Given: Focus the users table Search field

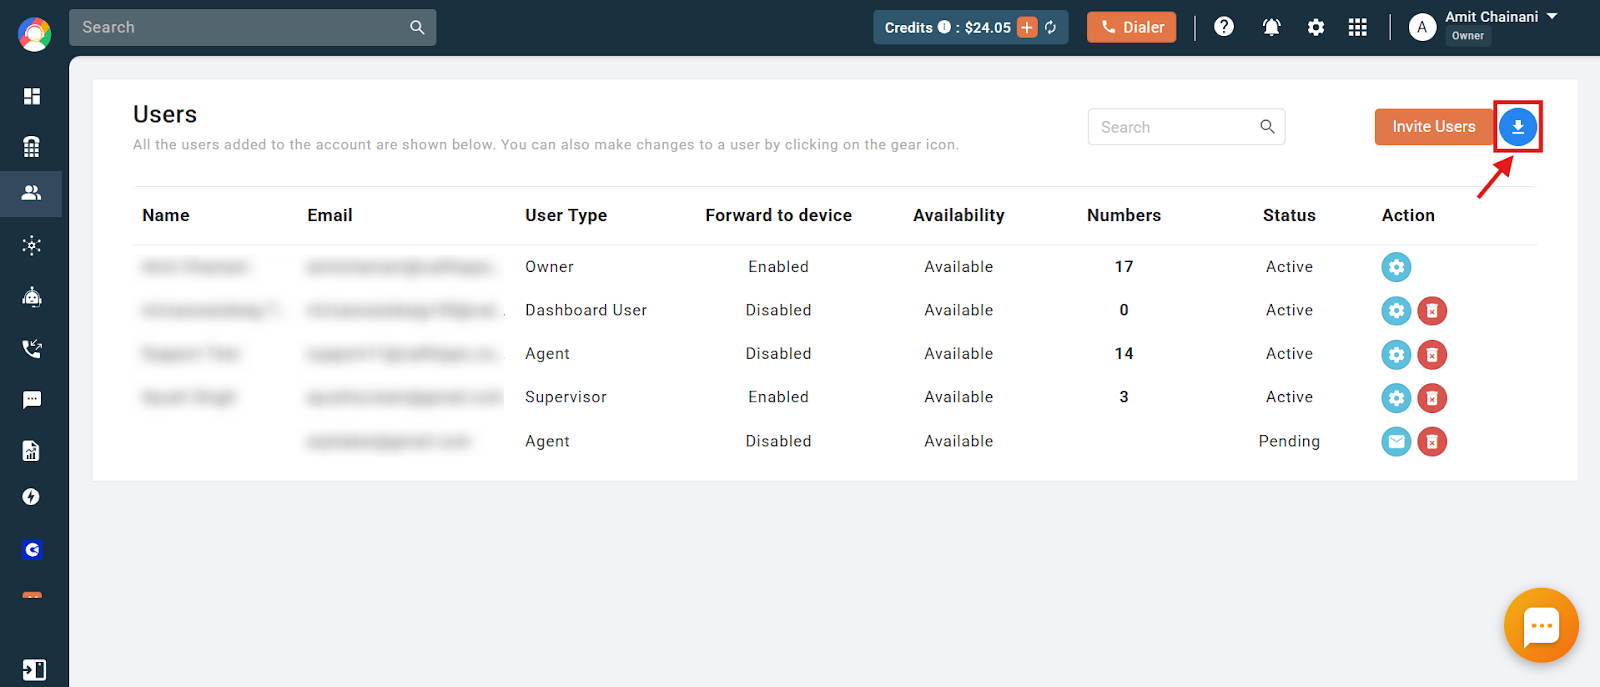Looking at the screenshot, I should 1186,127.
